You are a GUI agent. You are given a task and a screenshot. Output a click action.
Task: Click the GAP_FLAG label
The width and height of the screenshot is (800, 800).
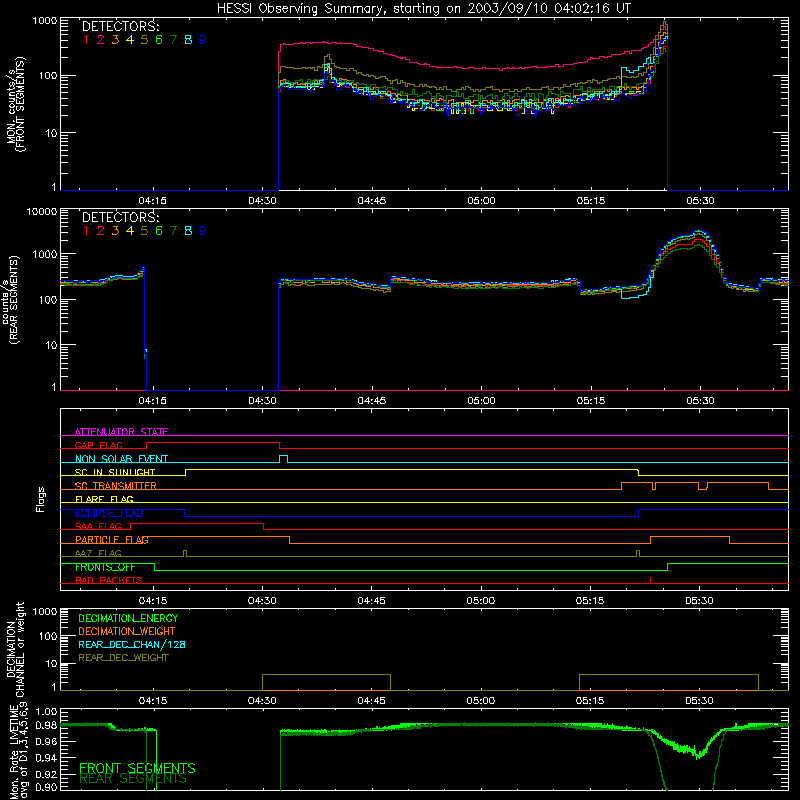98,445
